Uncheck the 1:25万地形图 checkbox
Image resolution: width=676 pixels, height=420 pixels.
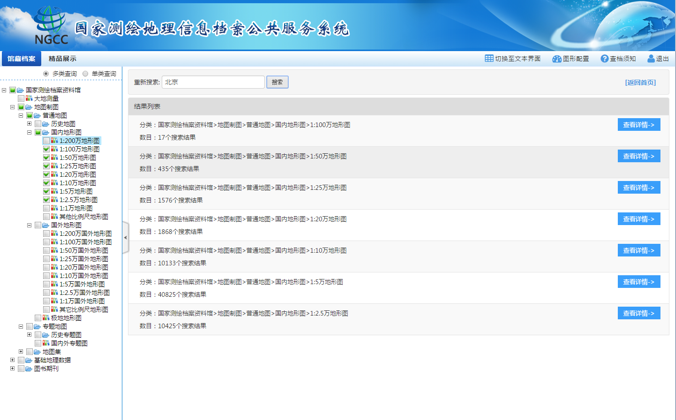click(46, 166)
